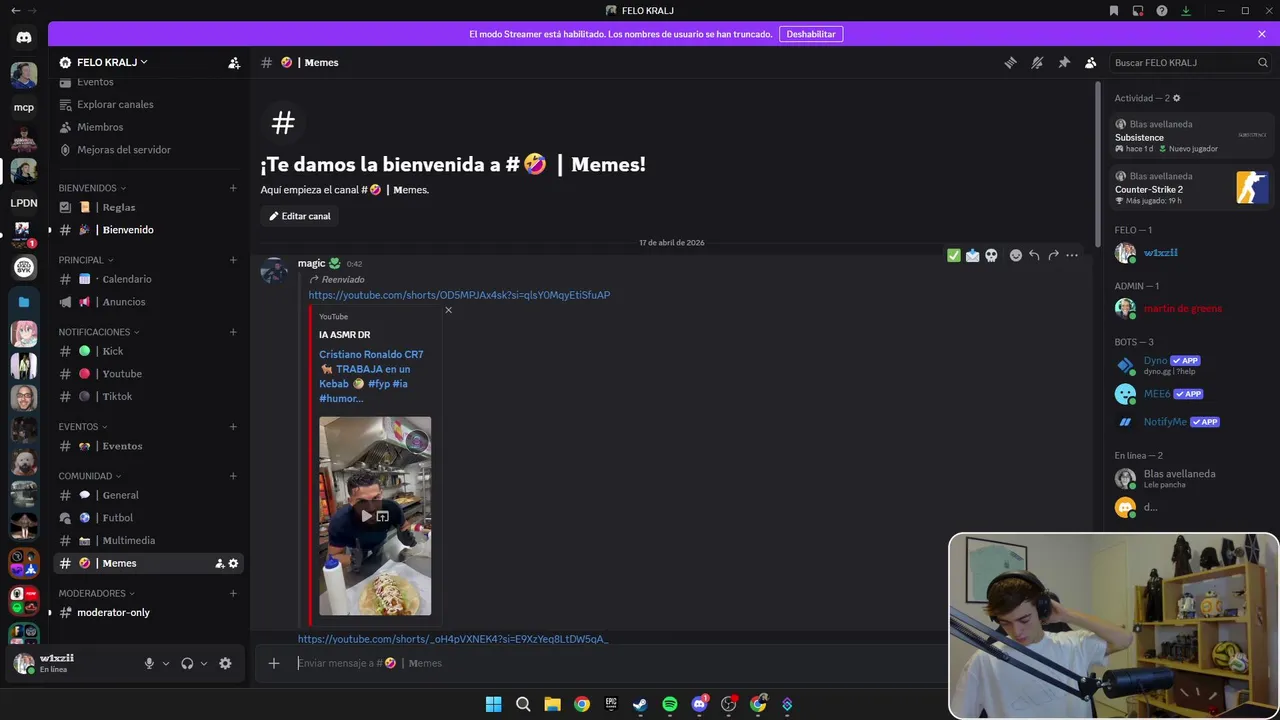Mute microphone in user panel
This screenshot has width=1280, height=720.
149,663
